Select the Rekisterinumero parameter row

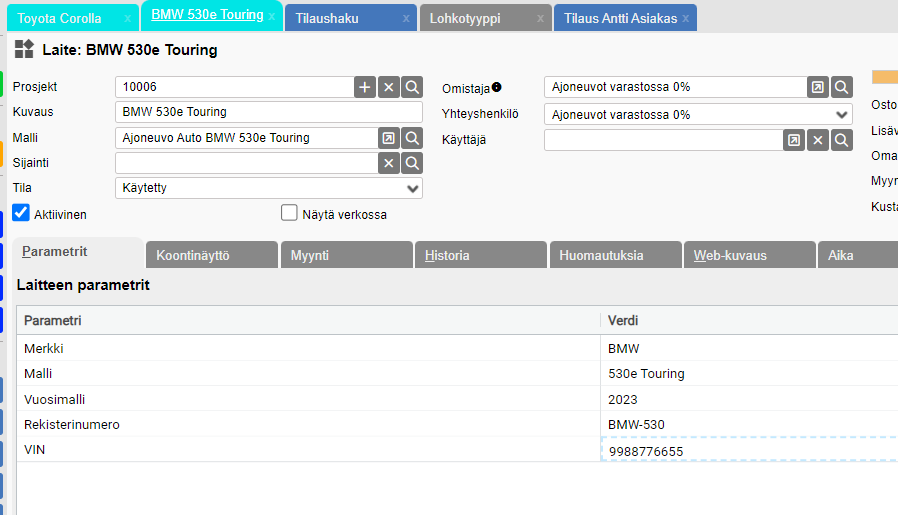[308, 424]
